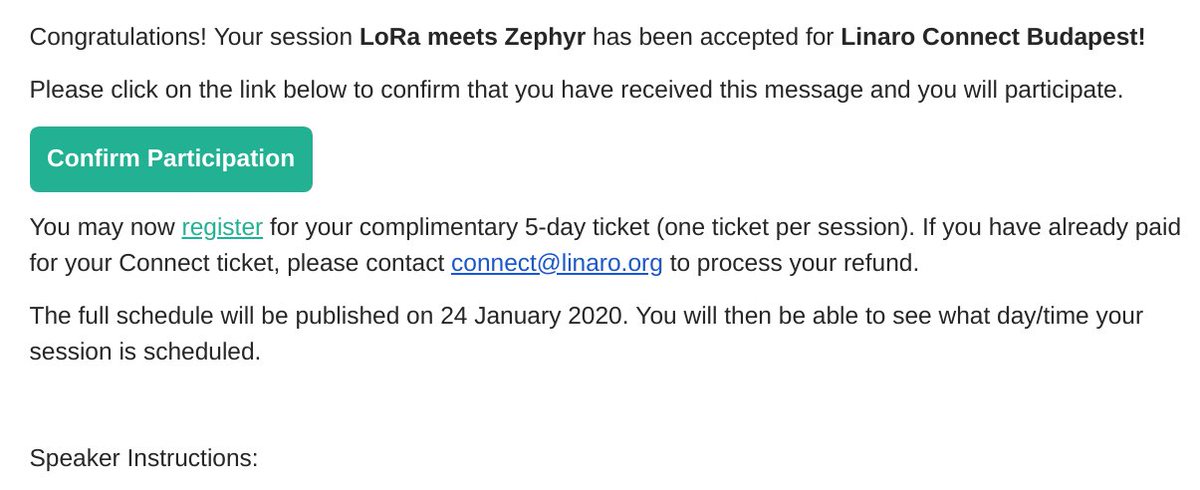Click the Speaker Instructions: heading
The height and width of the screenshot is (490, 1200).
(144, 458)
